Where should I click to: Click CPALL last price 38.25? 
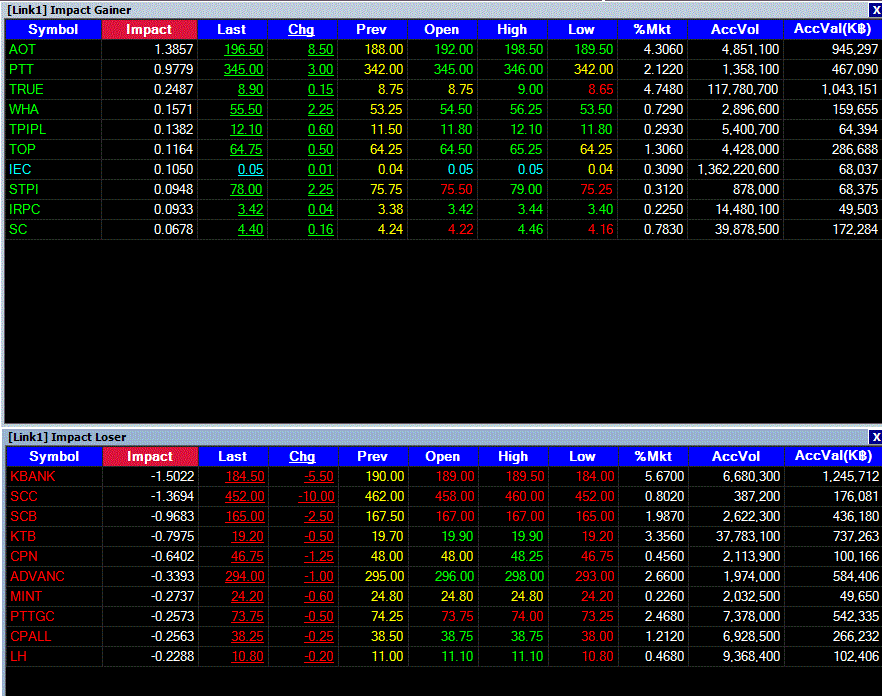click(x=248, y=636)
